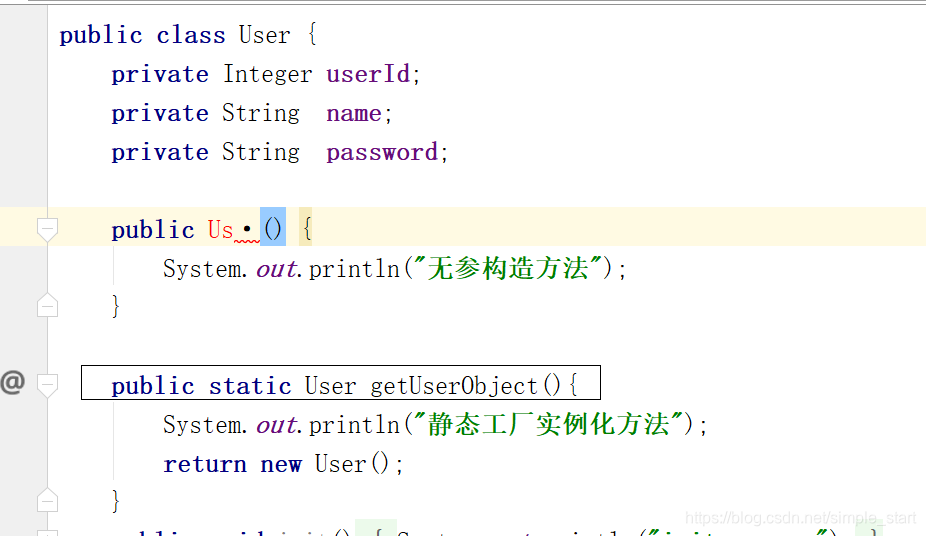
Task: Click the @ gutter icon beside getUserObject
Action: (x=12, y=383)
